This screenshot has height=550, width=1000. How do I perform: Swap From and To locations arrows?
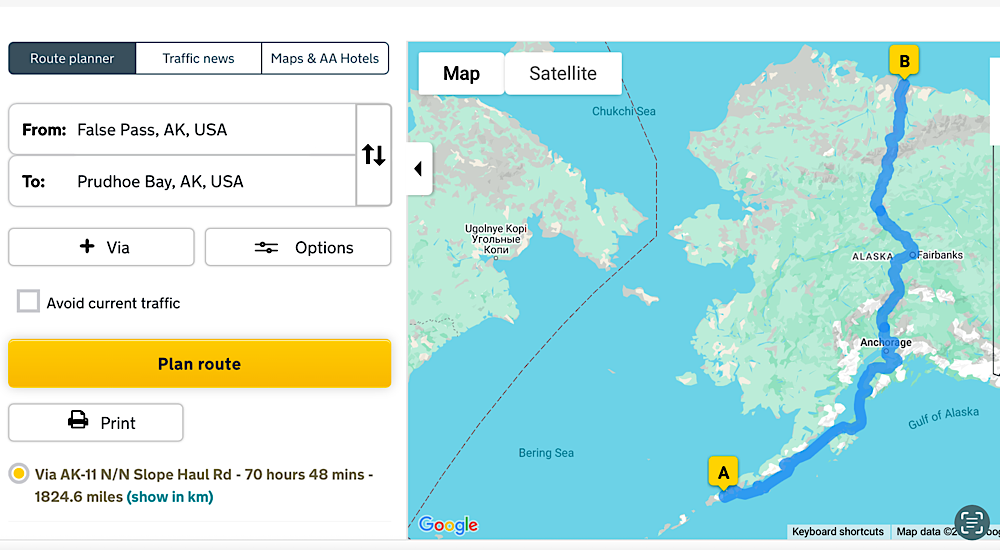(373, 155)
